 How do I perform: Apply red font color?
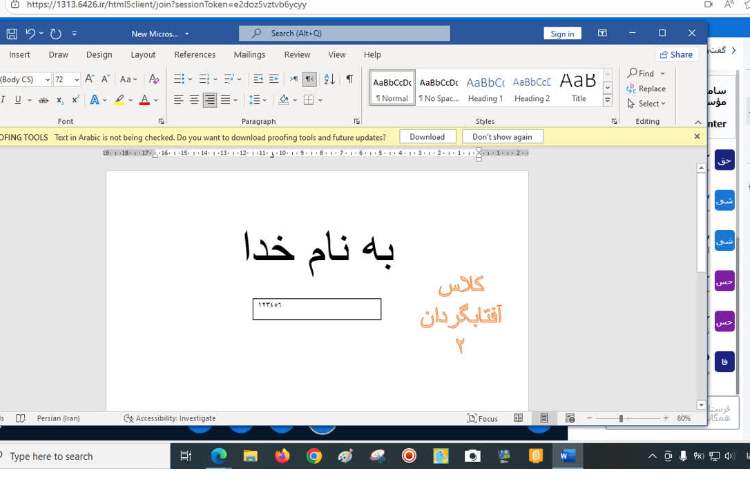[x=144, y=100]
